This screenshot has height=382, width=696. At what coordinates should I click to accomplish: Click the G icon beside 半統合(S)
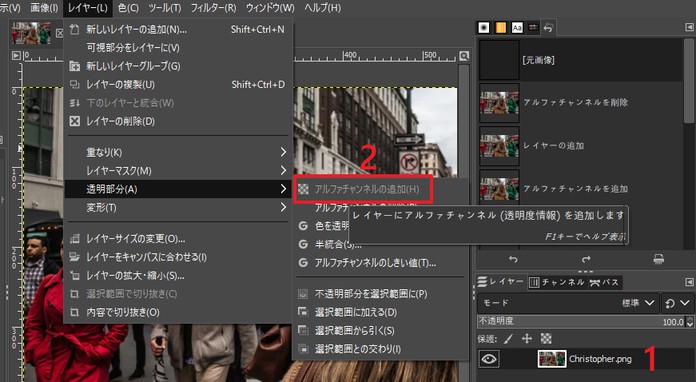(303, 244)
